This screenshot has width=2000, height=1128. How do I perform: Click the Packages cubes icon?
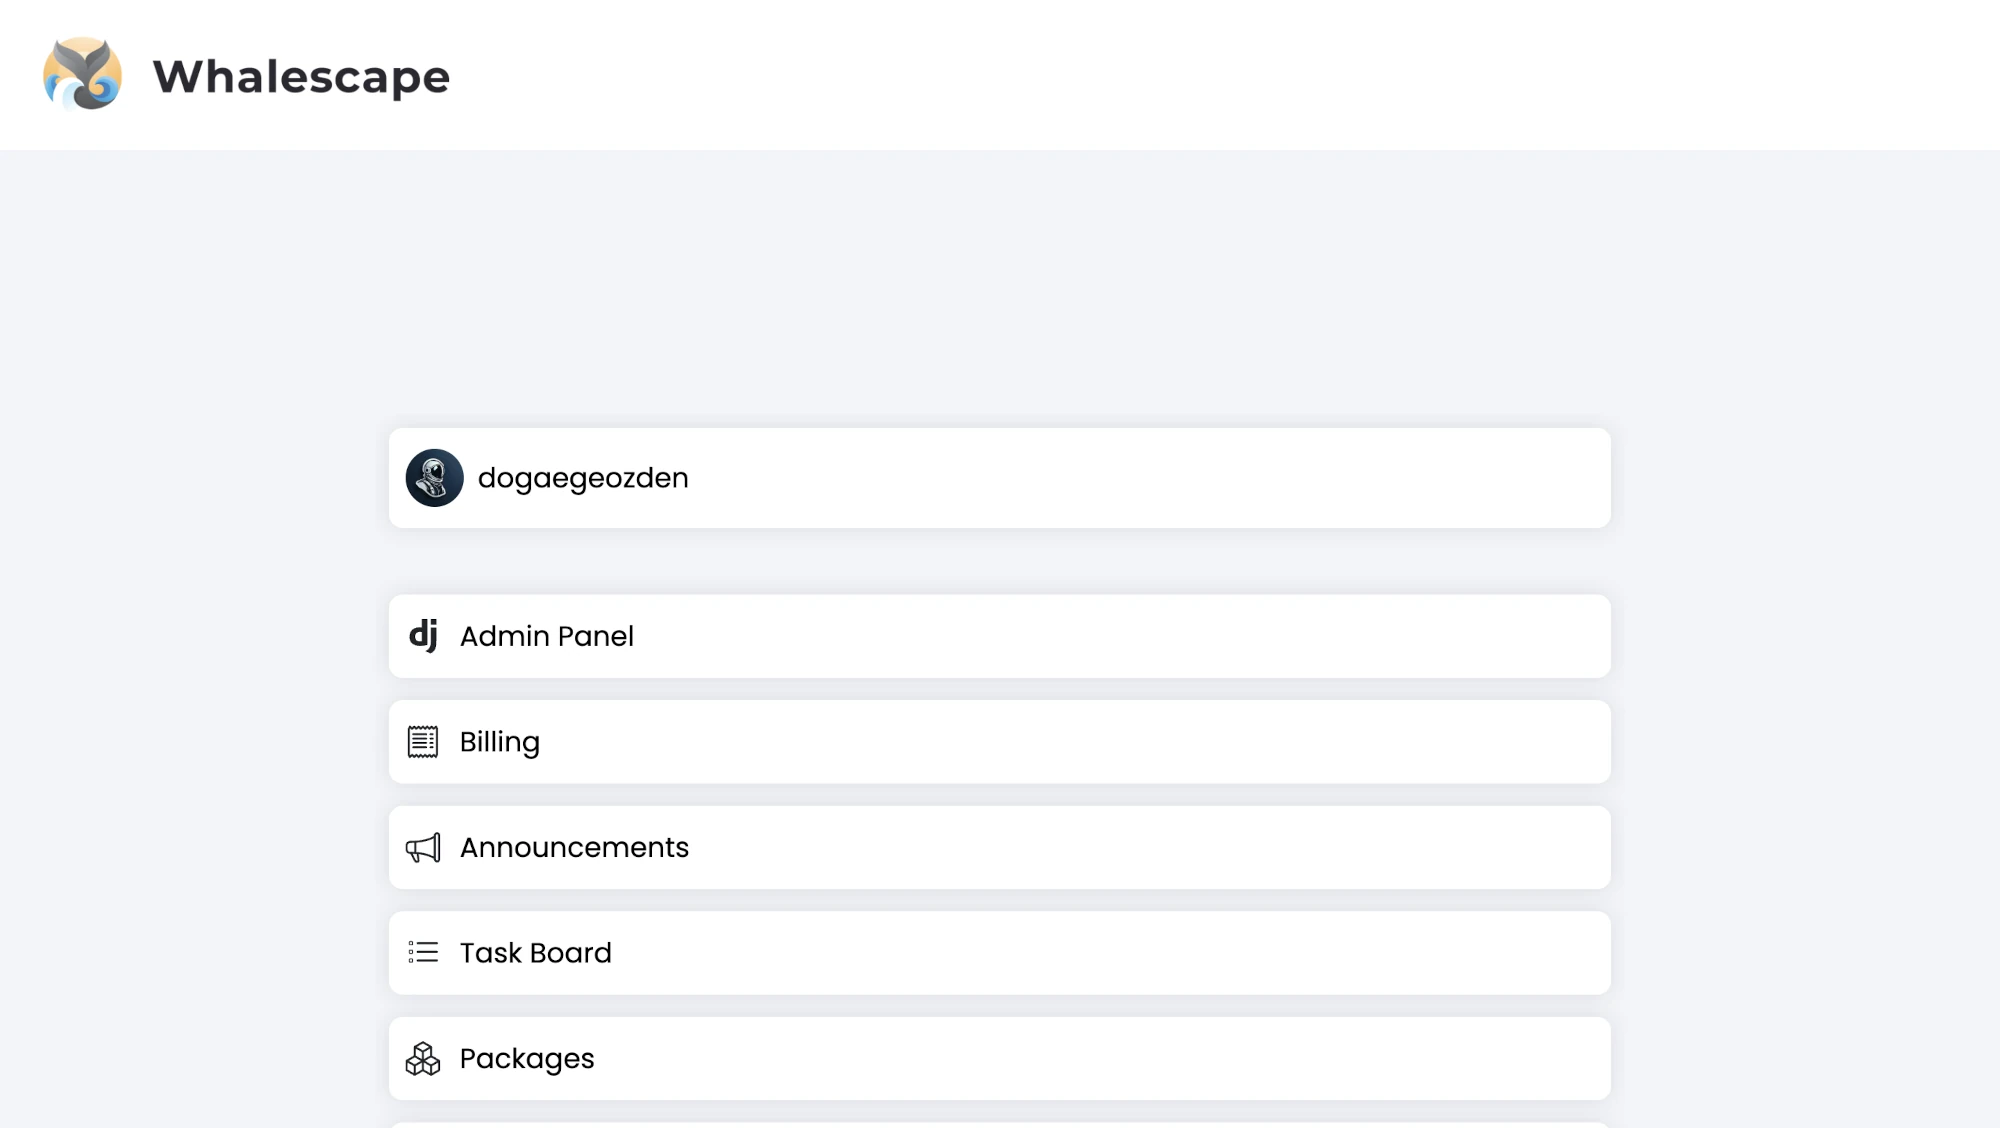tap(423, 1058)
